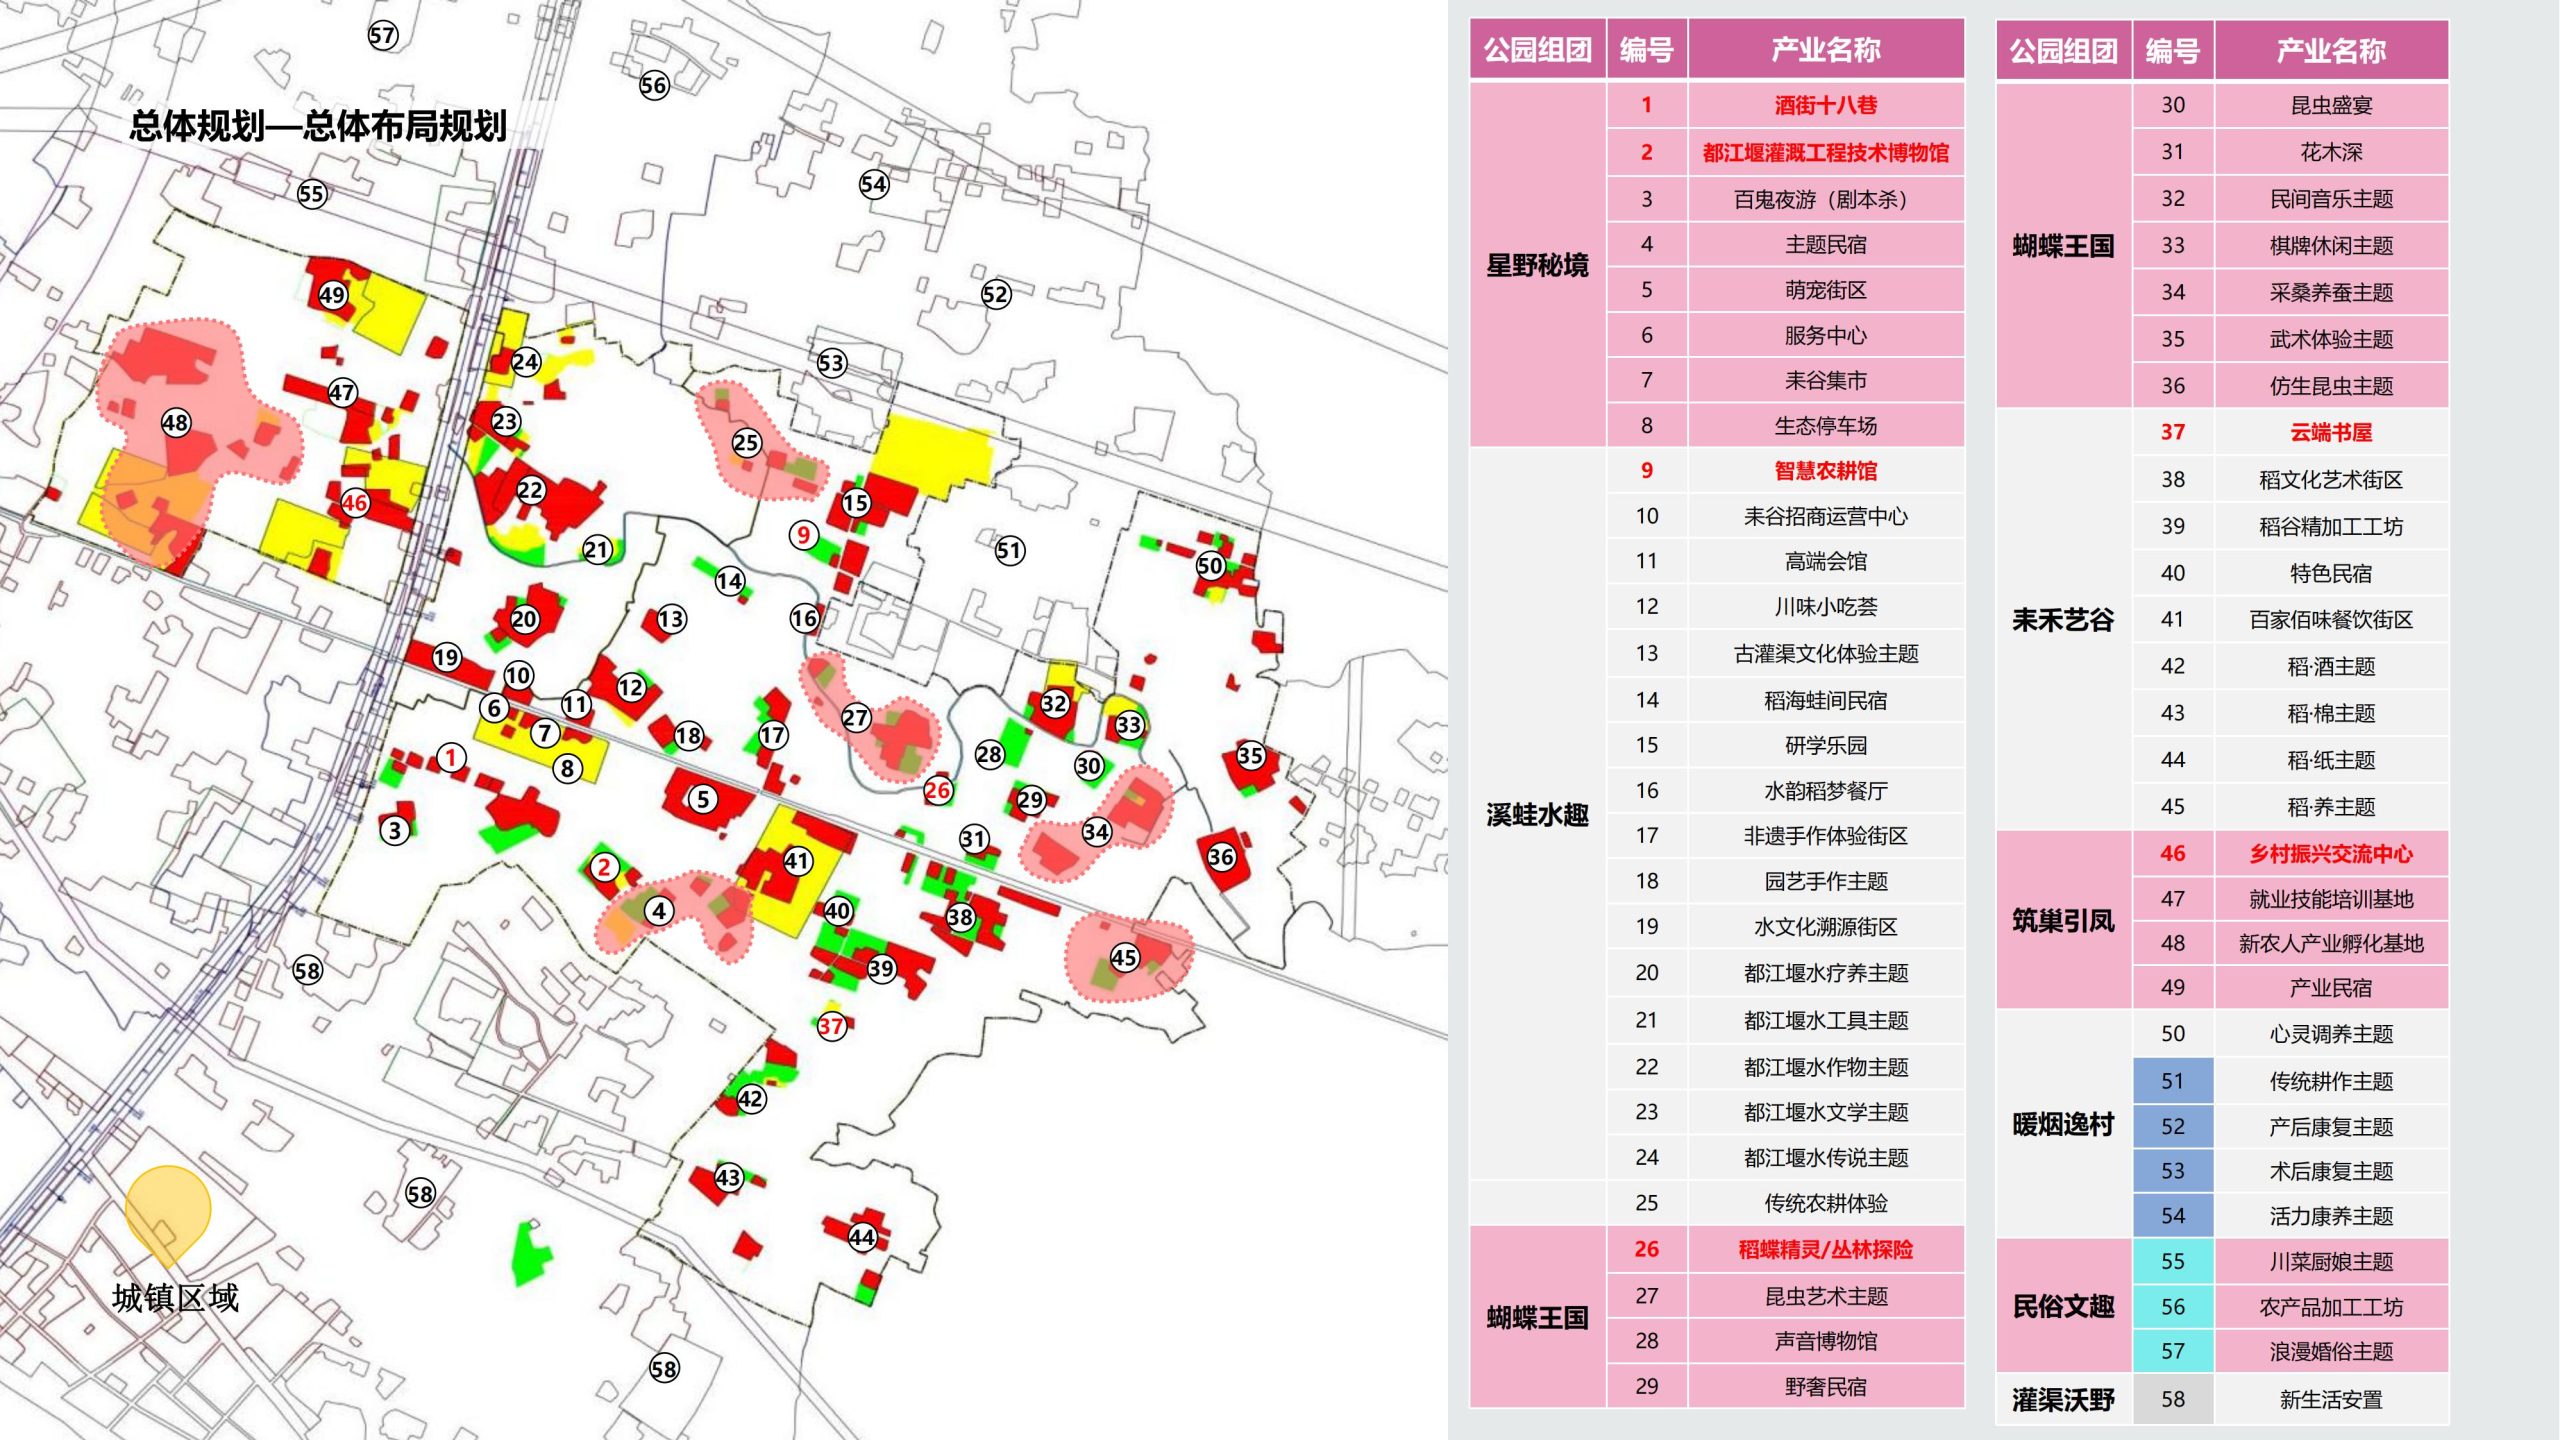The height and width of the screenshot is (1440, 2560).
Task: Select the 乡村振兴交流中心 entry
Action: coord(2330,854)
